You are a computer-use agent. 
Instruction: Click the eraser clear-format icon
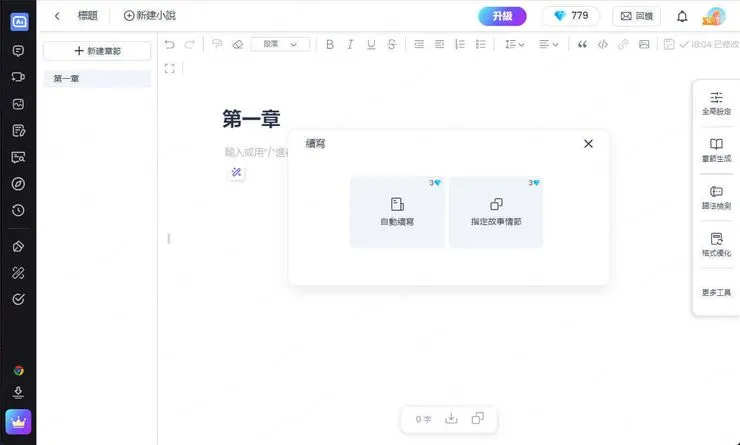(238, 44)
